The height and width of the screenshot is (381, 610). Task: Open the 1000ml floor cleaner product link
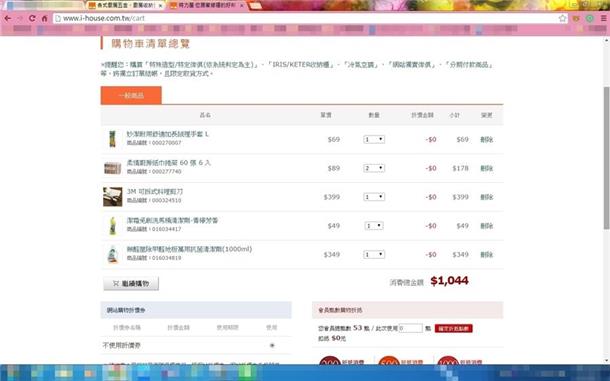(x=189, y=249)
